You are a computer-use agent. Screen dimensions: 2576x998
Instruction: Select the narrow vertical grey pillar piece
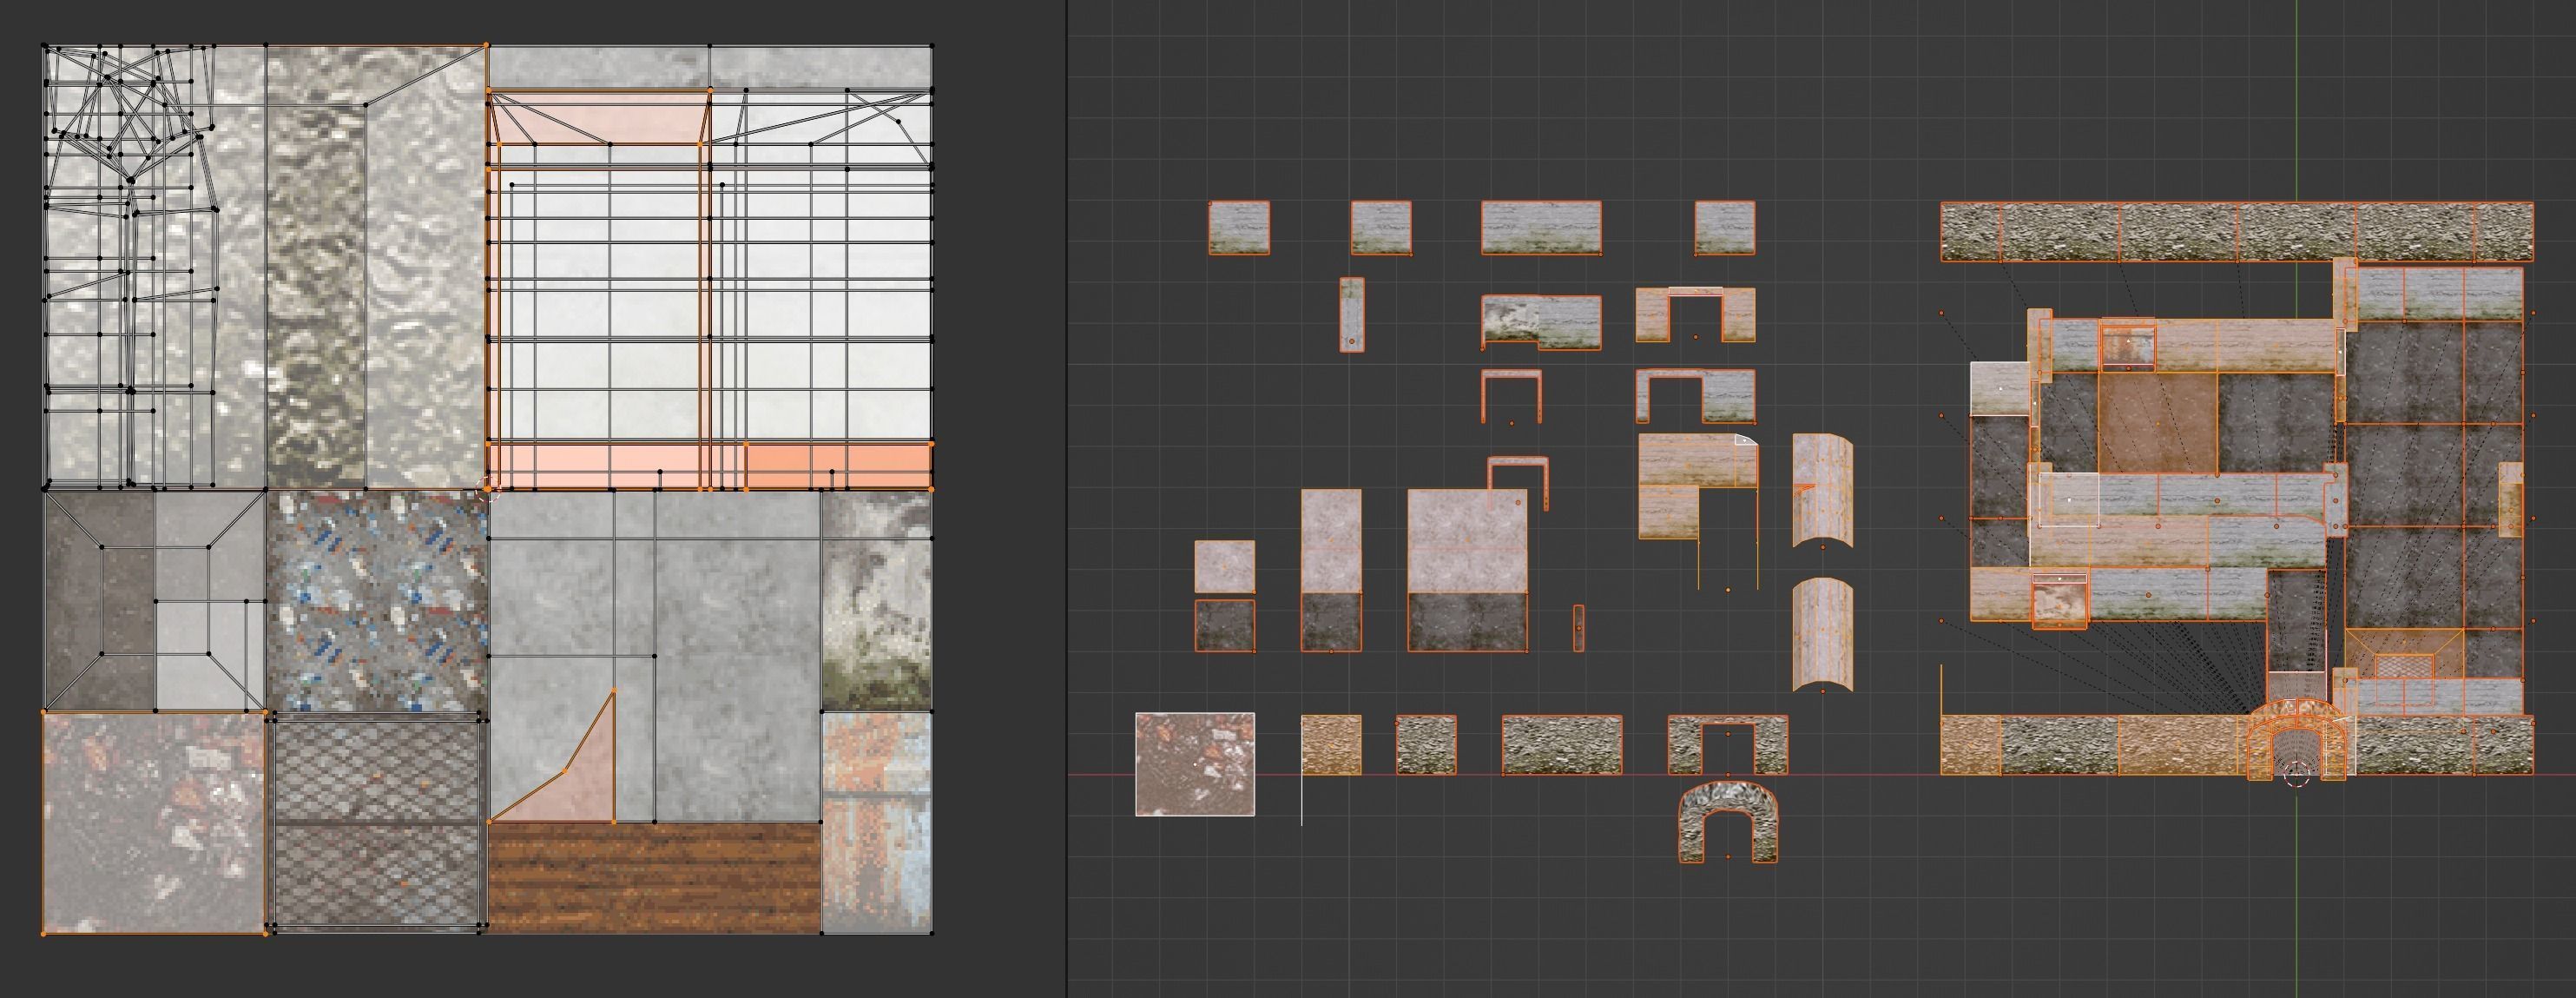click(x=1351, y=315)
